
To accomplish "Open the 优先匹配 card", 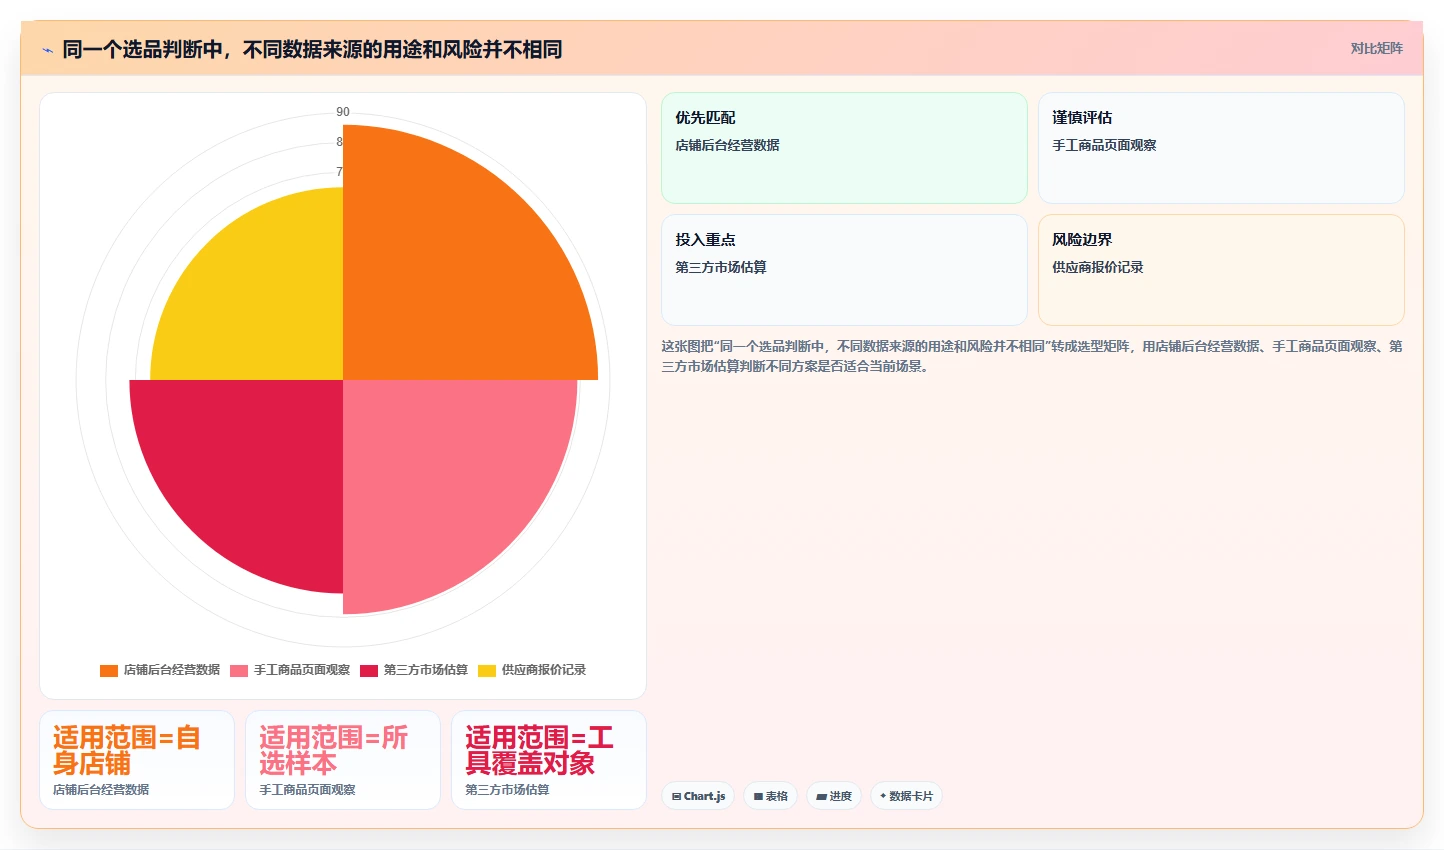I will [844, 148].
